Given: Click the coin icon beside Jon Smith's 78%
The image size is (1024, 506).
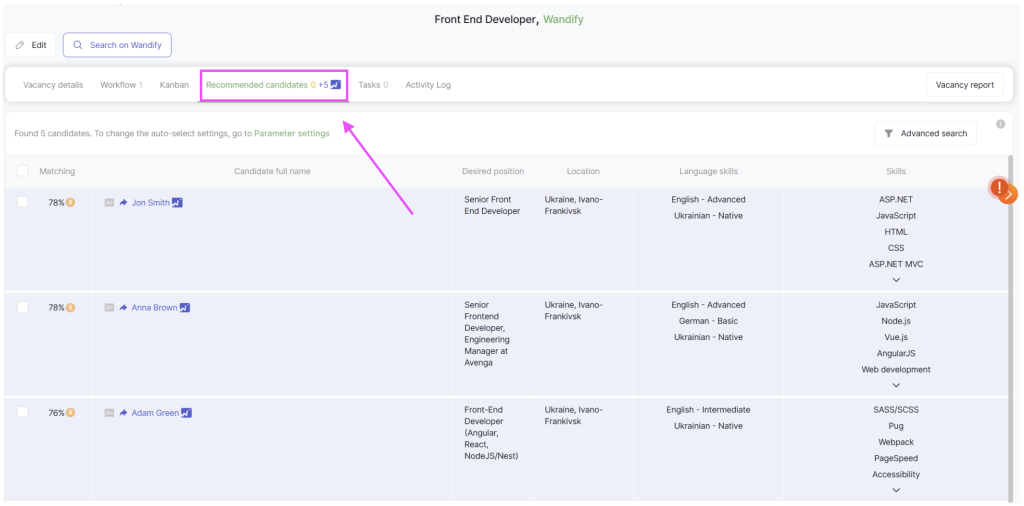Looking at the screenshot, I should click(71, 202).
